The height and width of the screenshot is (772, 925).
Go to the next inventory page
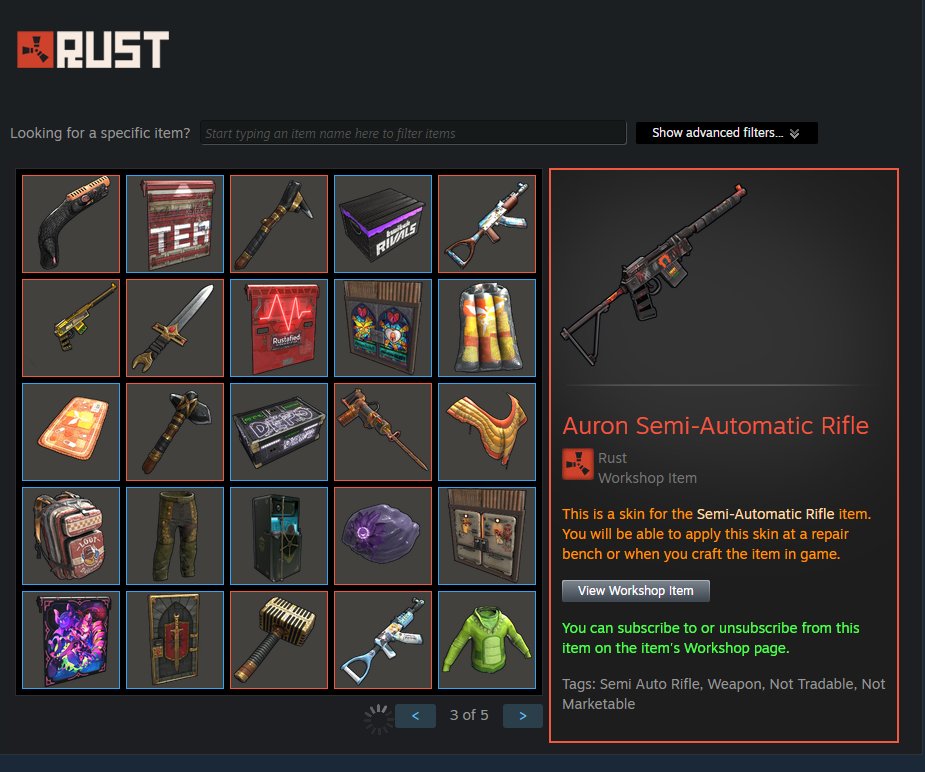coord(523,715)
